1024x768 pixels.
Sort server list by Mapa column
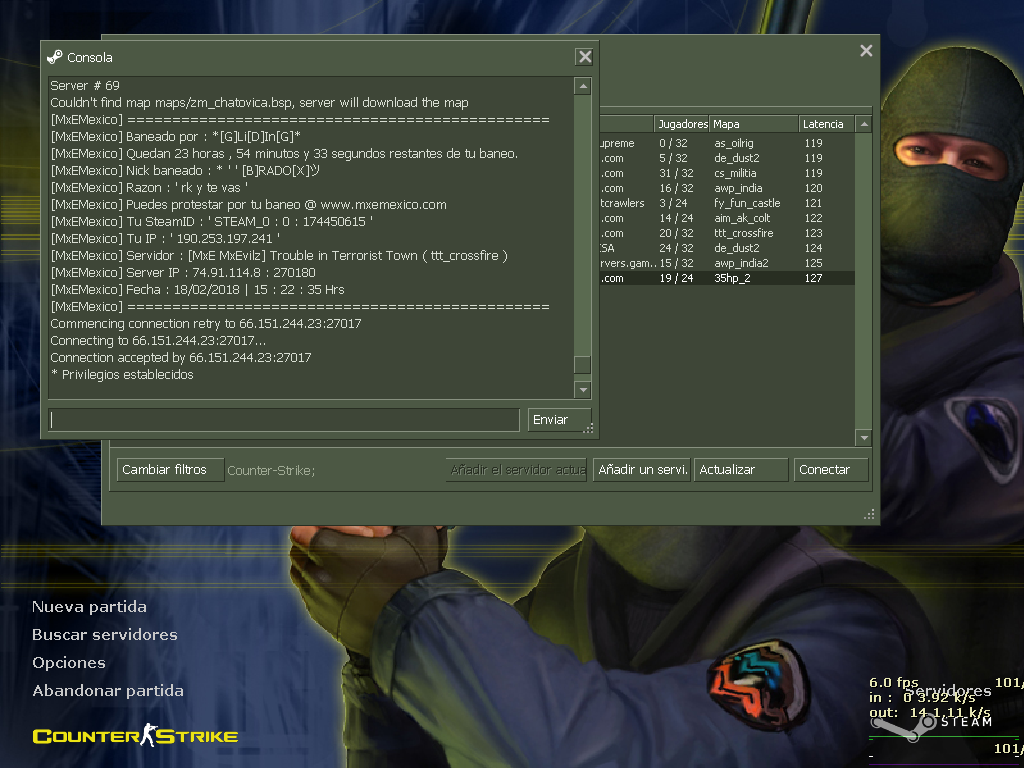754,124
